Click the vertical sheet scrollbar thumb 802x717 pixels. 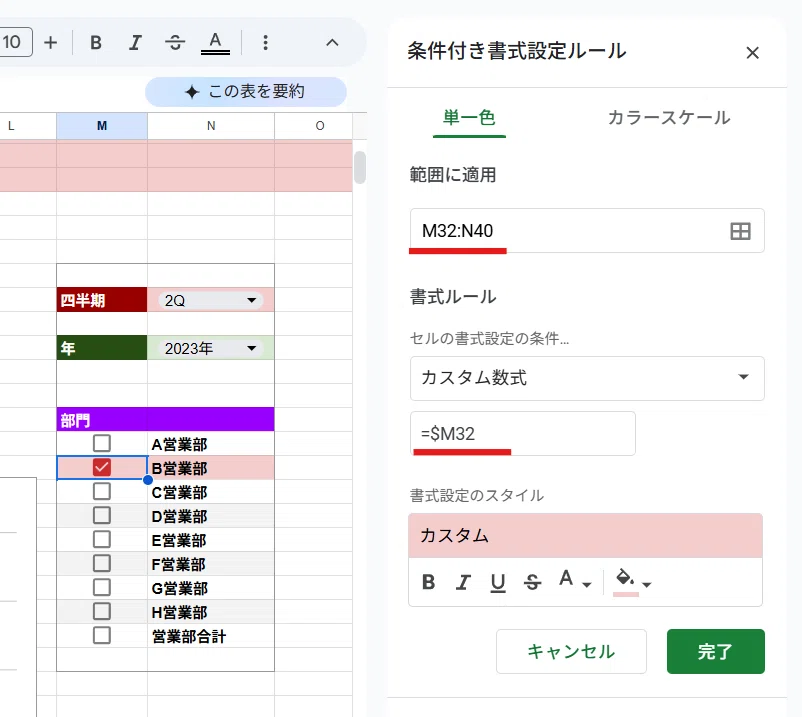(360, 167)
